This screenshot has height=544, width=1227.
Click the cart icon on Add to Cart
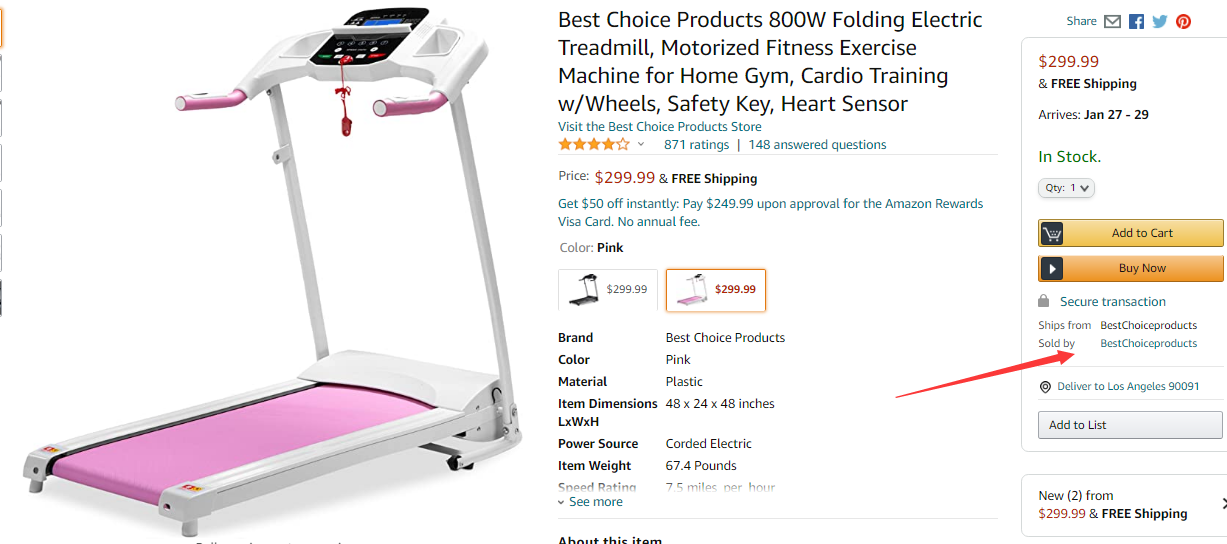click(1051, 233)
